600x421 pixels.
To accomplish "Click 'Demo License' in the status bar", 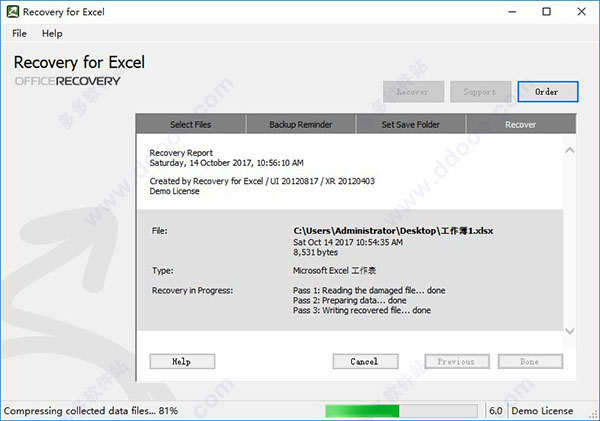I will (542, 411).
